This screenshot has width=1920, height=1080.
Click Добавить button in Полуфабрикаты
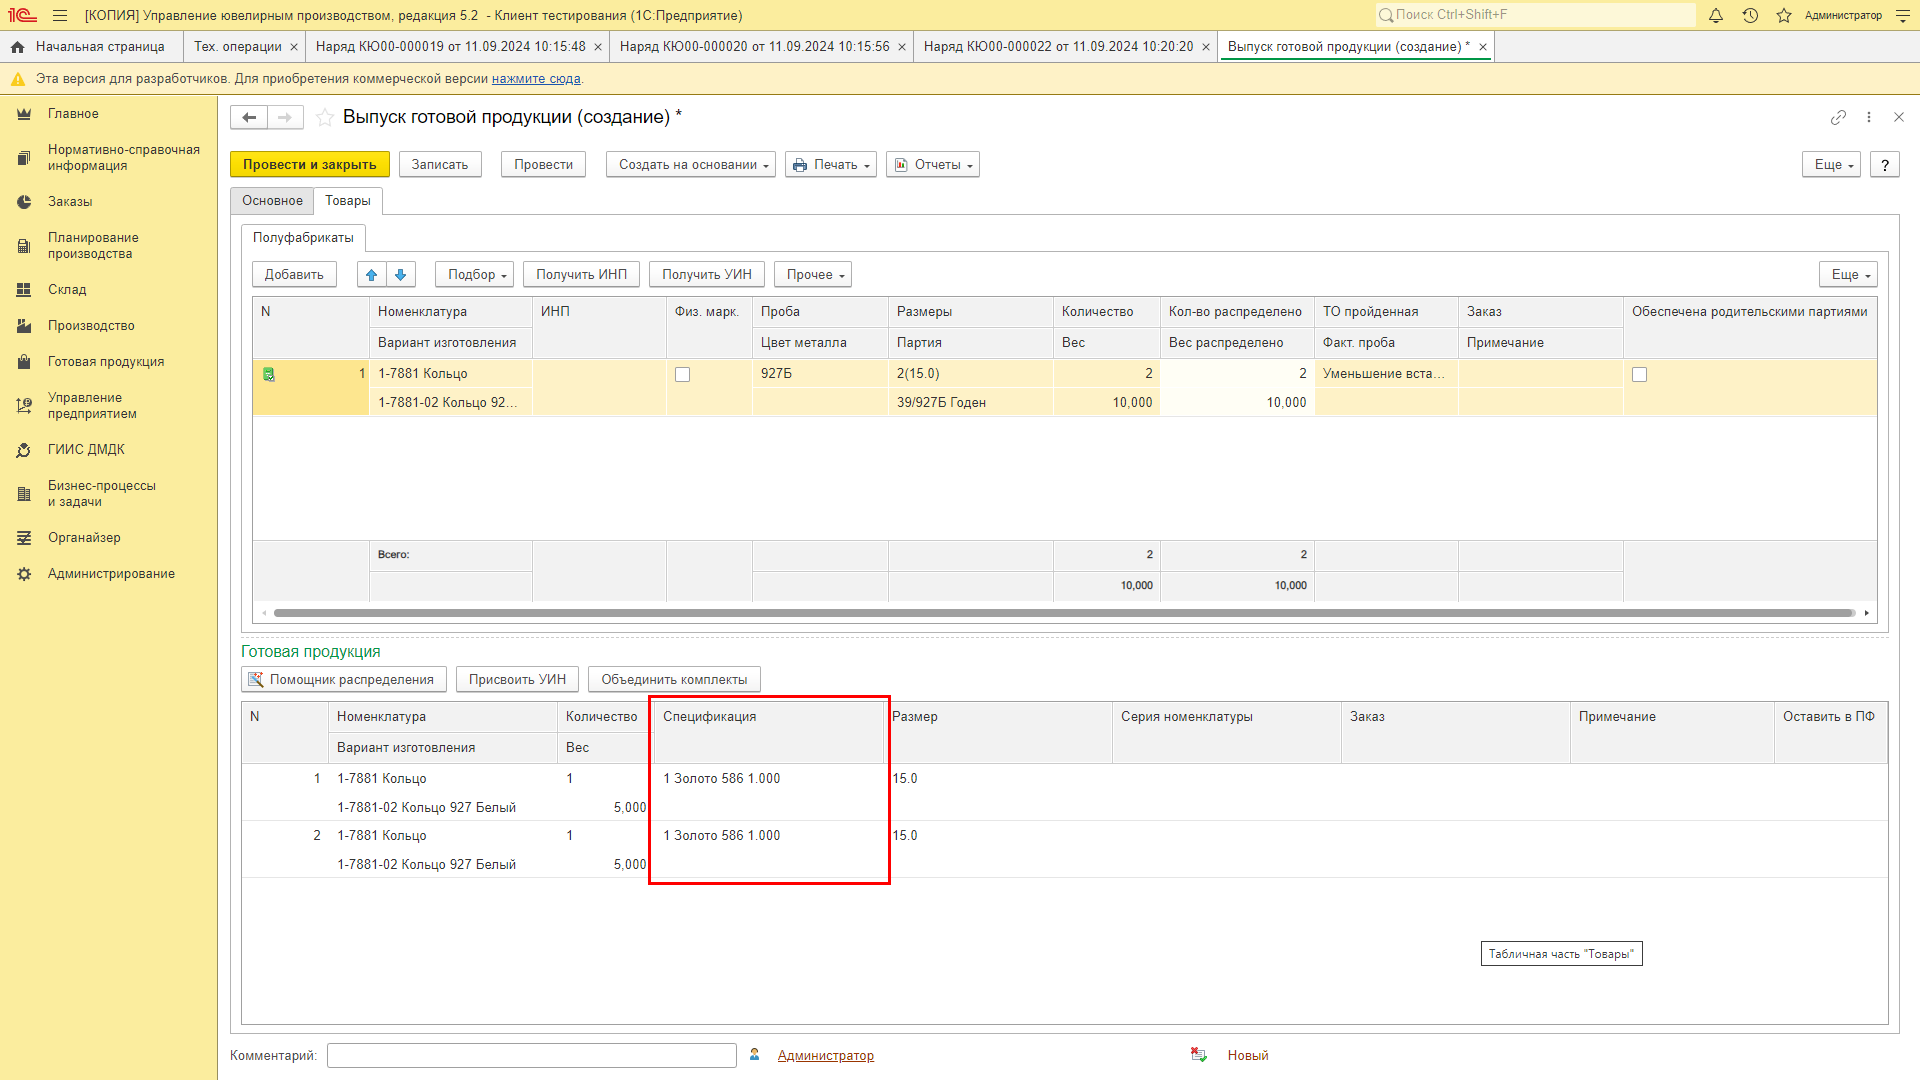(294, 275)
